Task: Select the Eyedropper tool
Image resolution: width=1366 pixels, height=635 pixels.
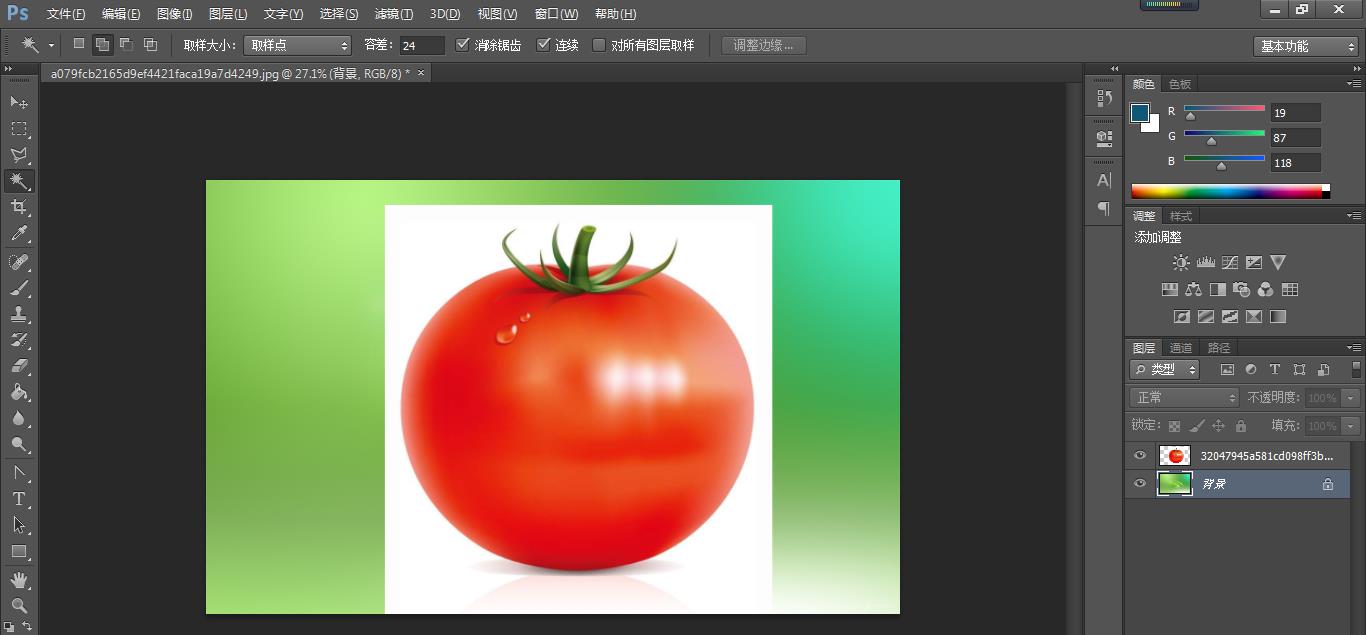Action: (19, 234)
